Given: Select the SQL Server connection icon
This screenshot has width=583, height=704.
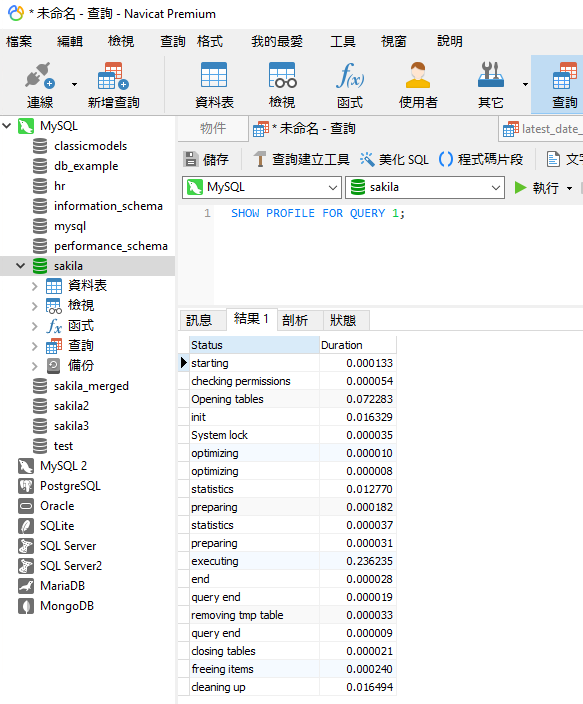Looking at the screenshot, I should tap(26, 546).
